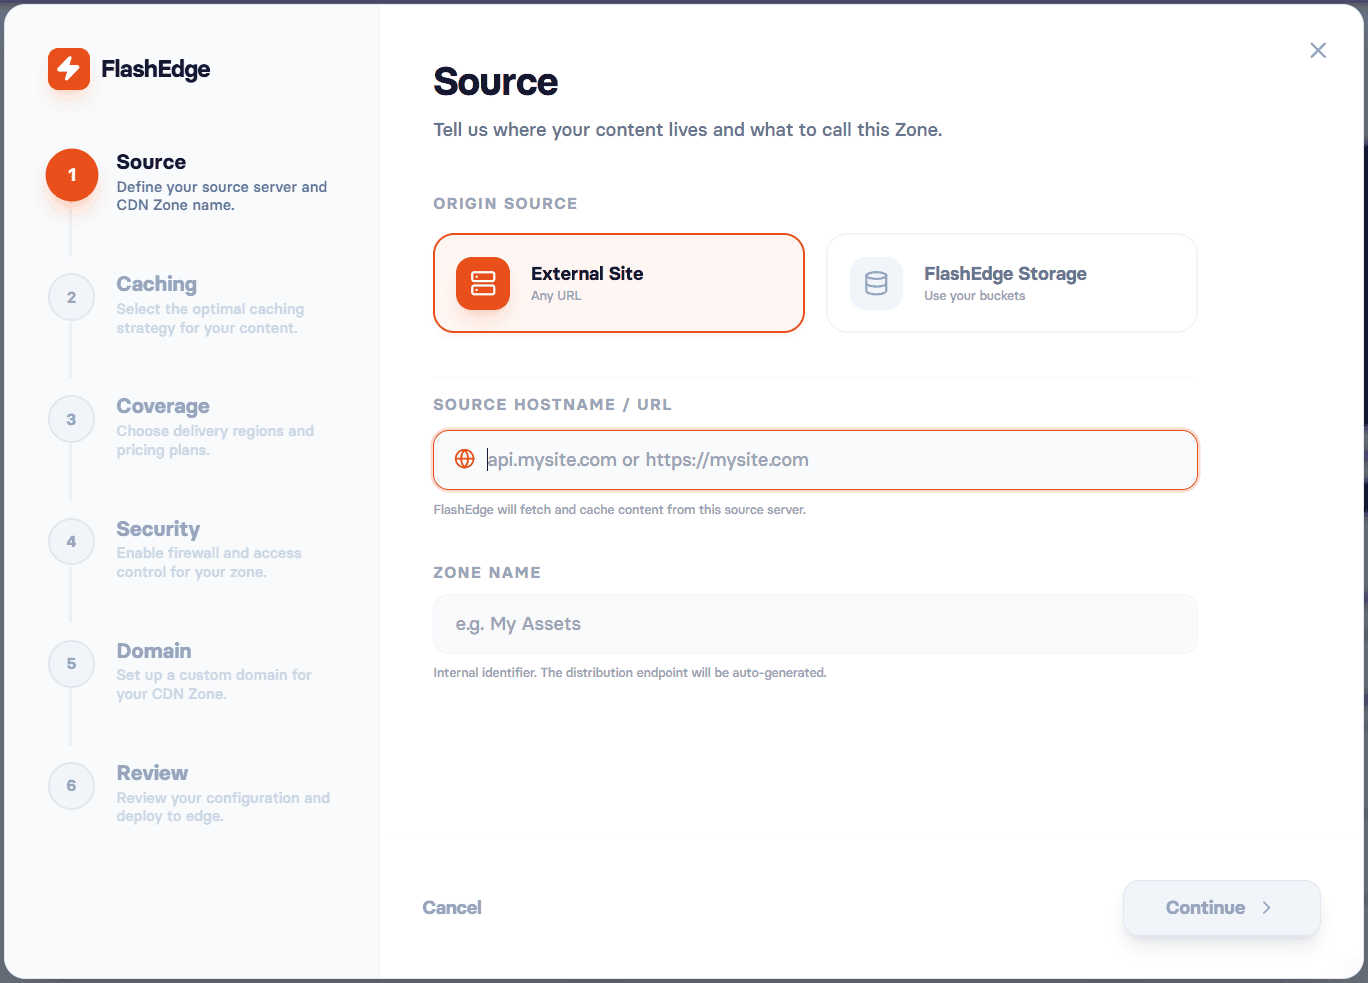Click 'Choose delivery regions and pricing plans' text

point(215,441)
